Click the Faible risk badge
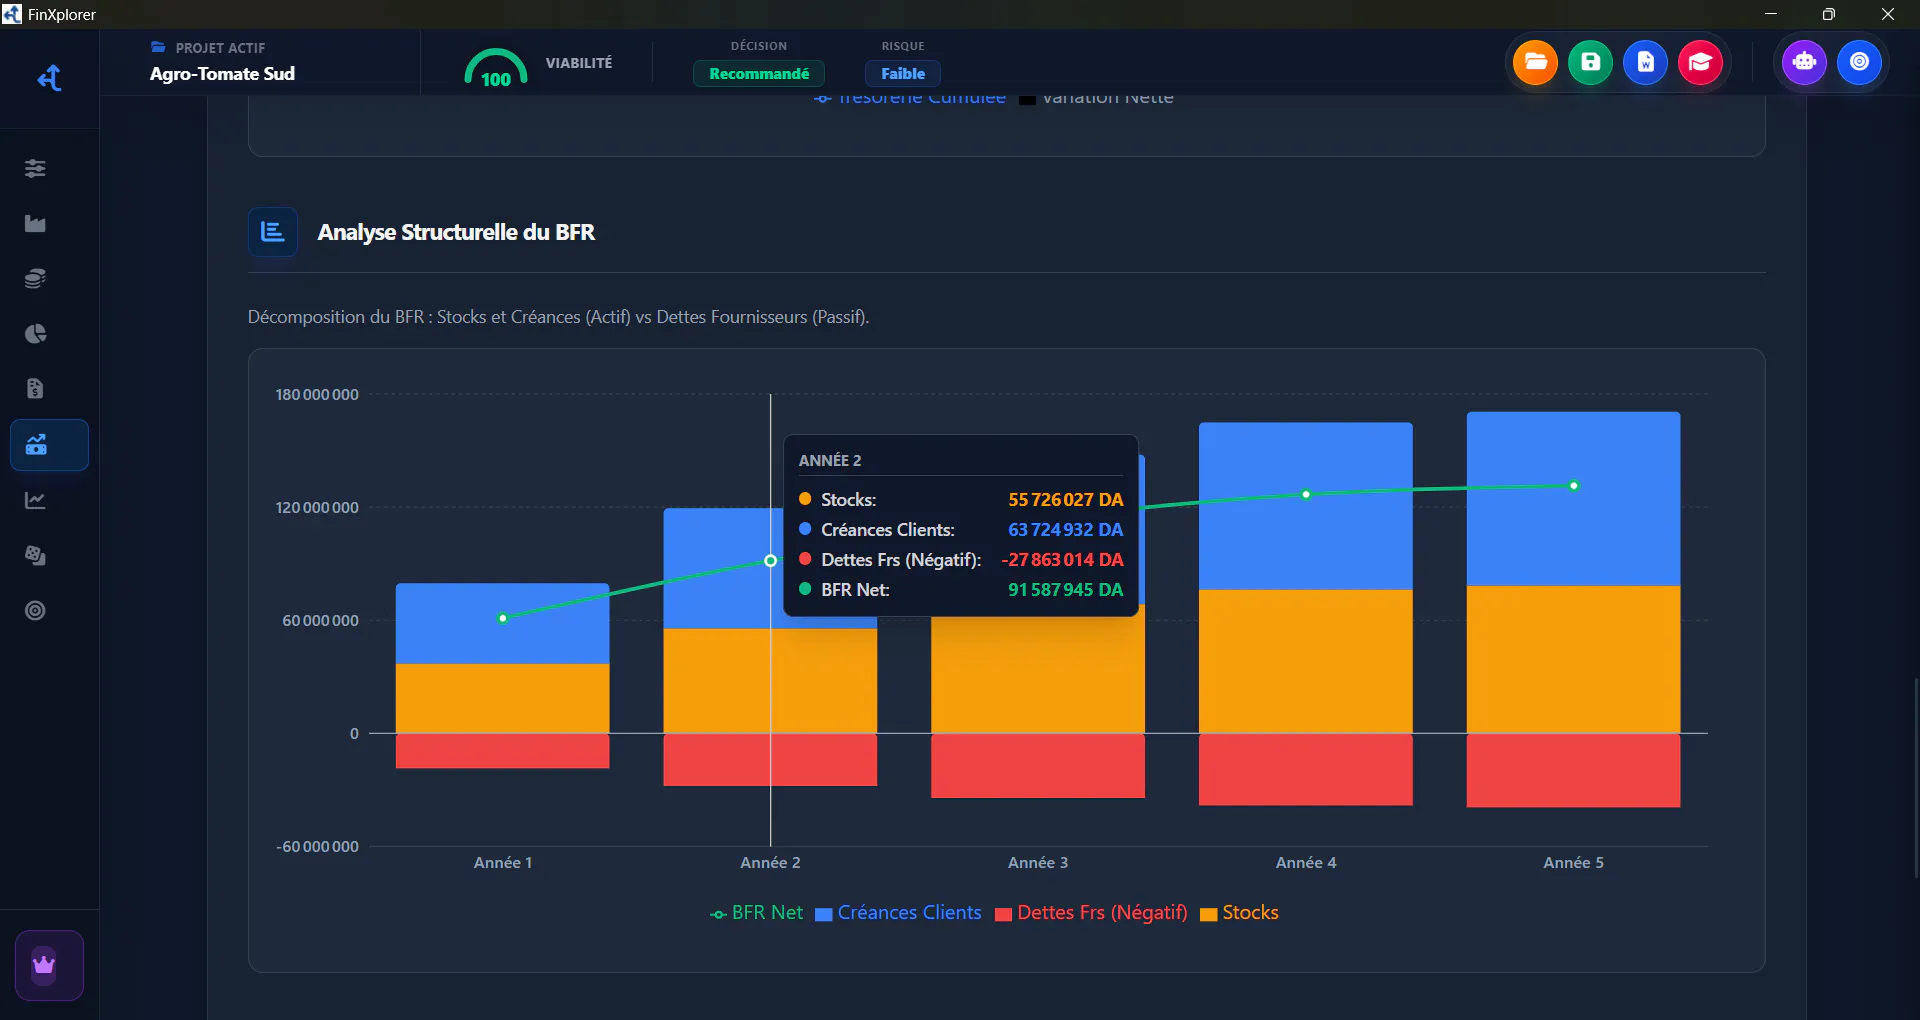Viewport: 1920px width, 1020px height. pyautogui.click(x=903, y=74)
